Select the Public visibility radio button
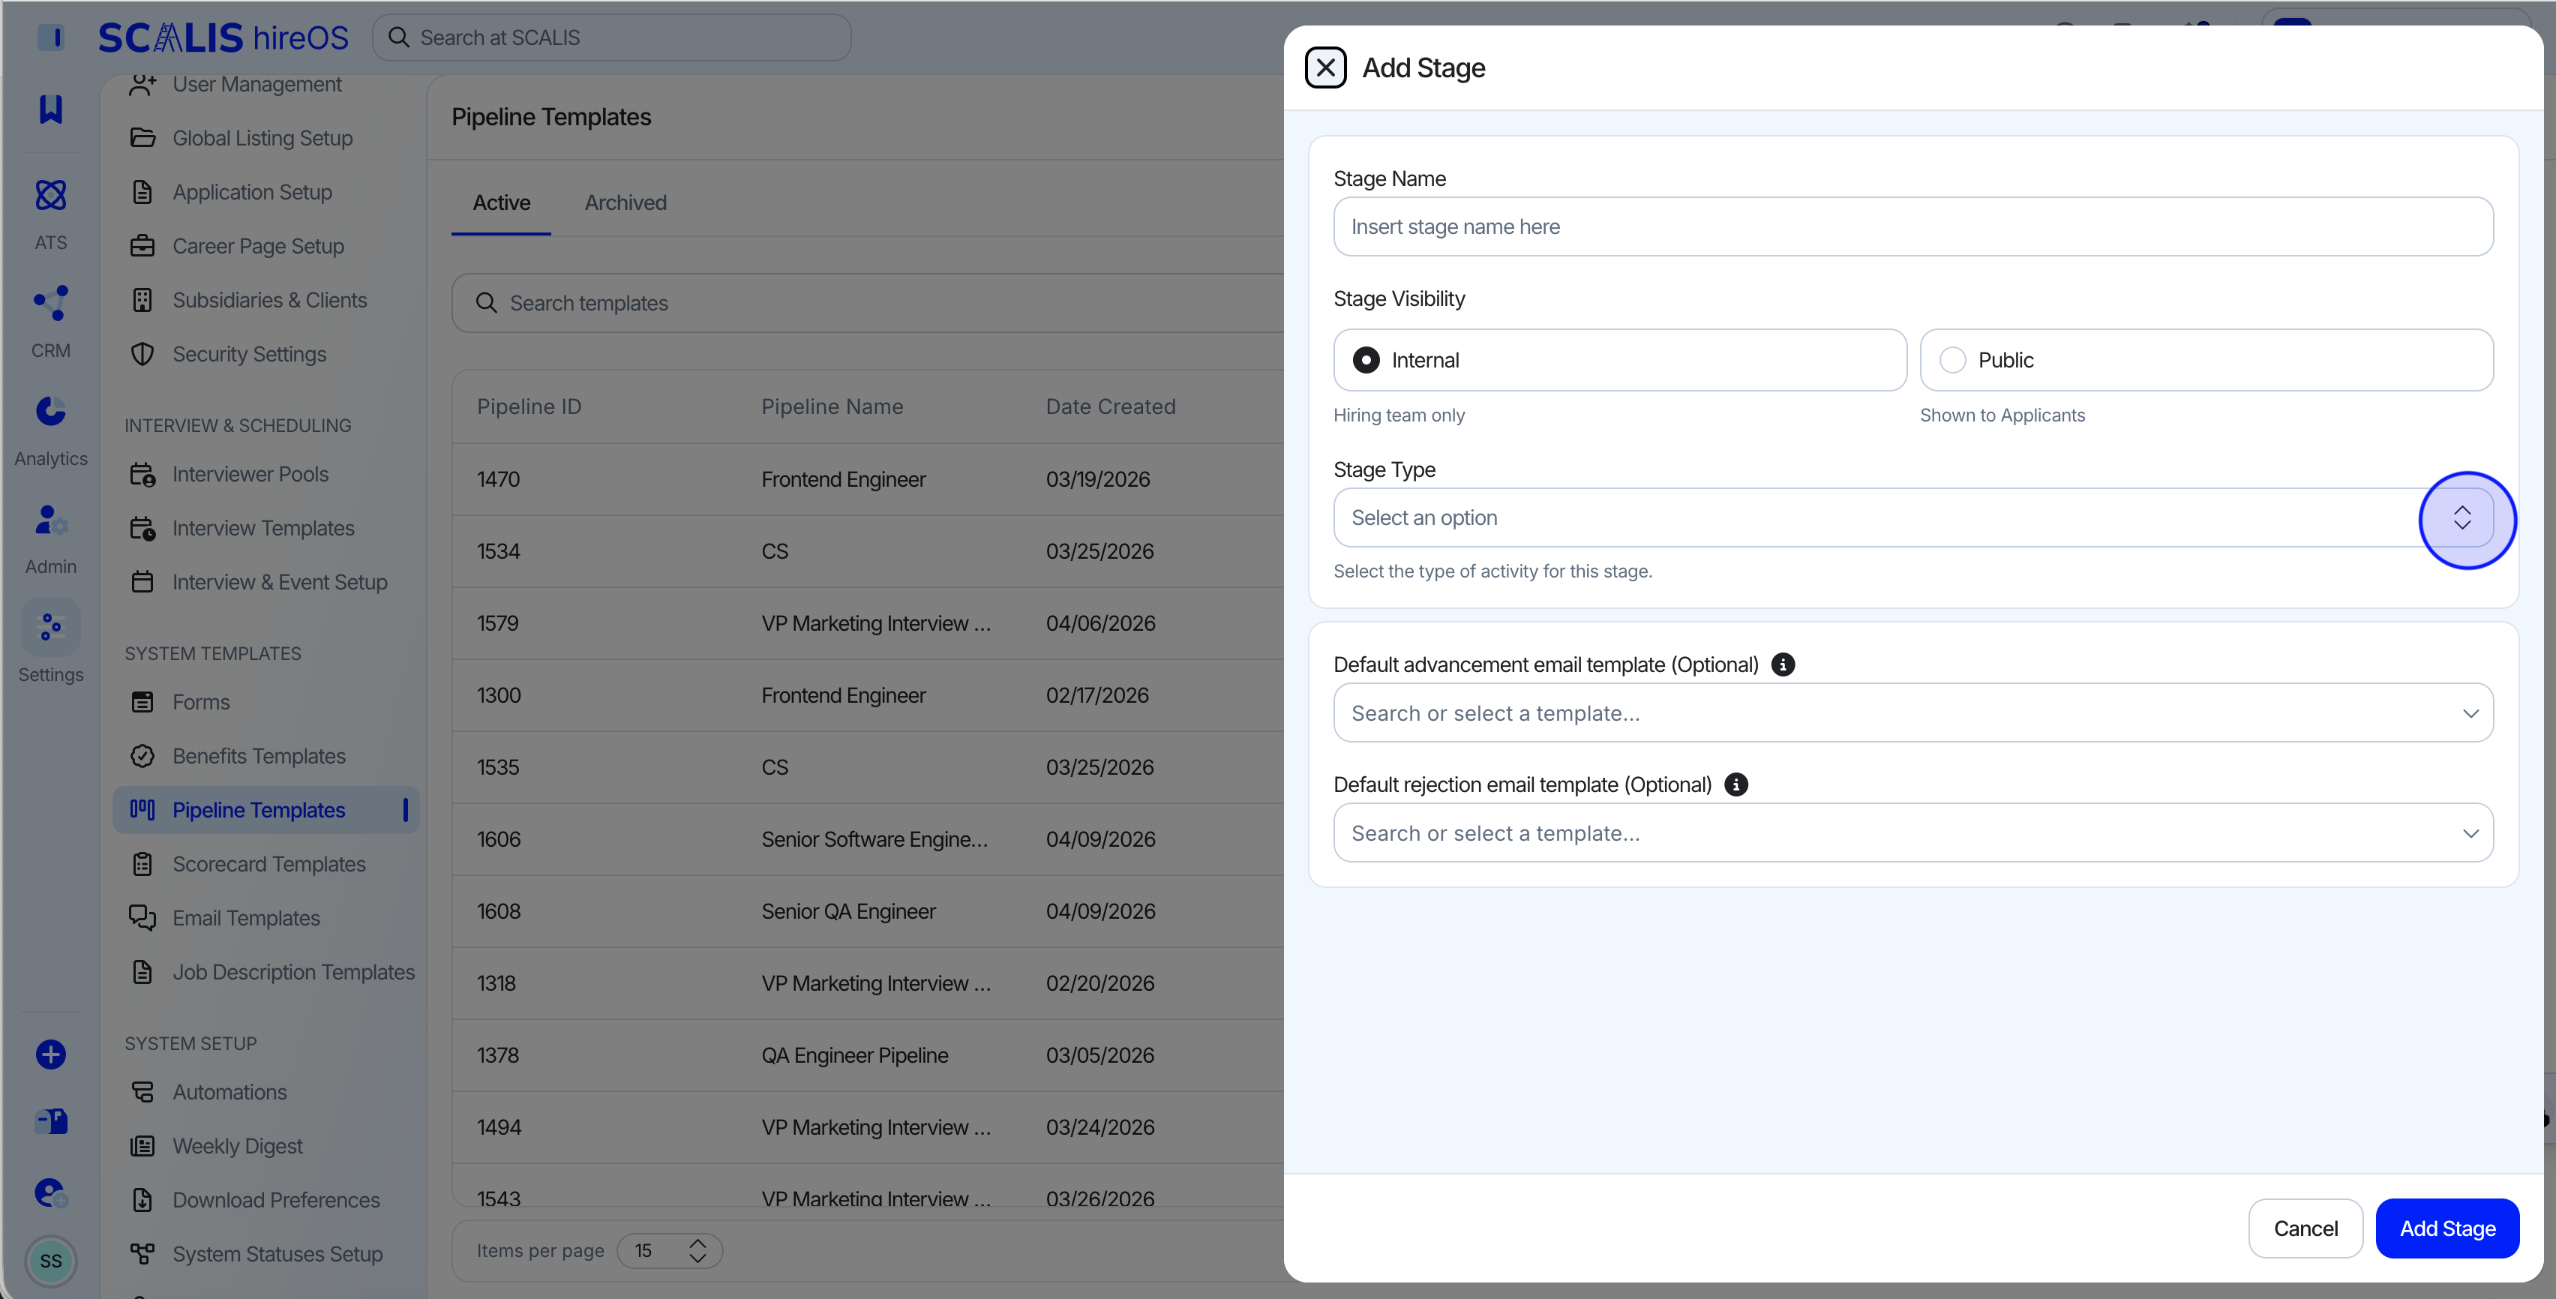The width and height of the screenshot is (2556, 1299). click(x=1952, y=360)
